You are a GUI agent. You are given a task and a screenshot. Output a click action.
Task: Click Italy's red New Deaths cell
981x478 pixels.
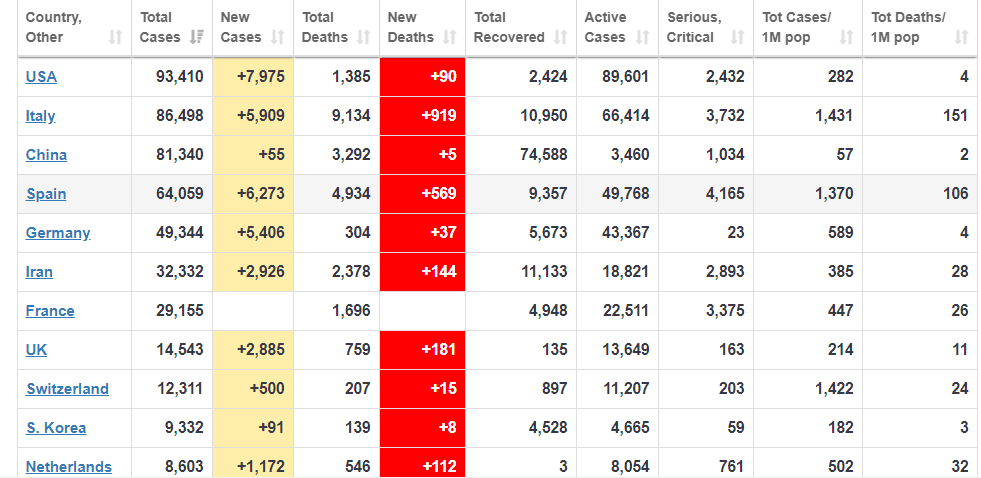click(422, 116)
